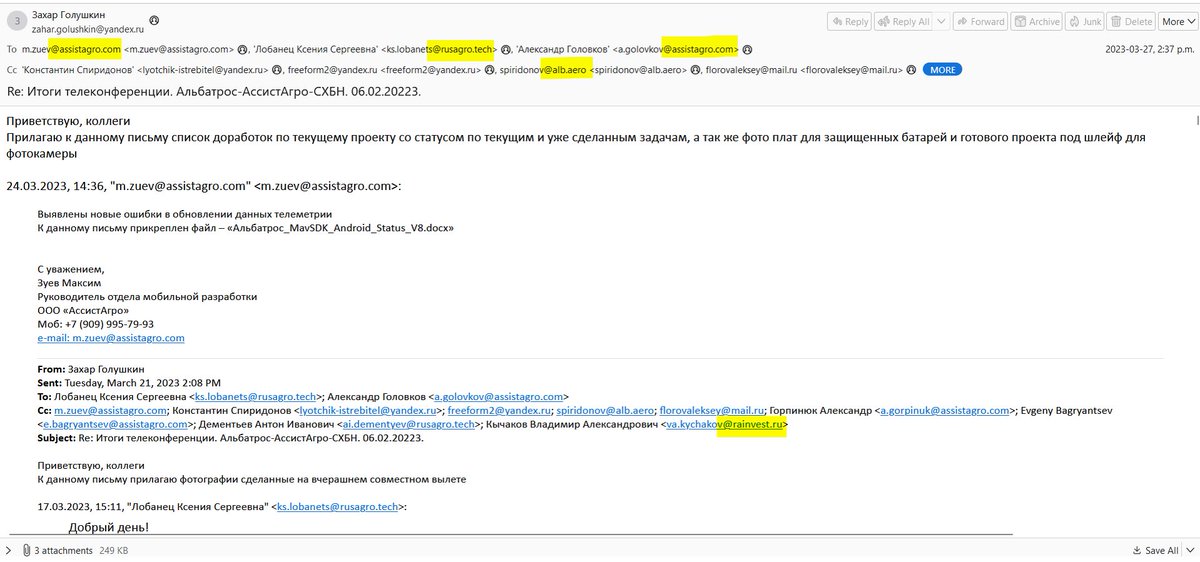Open ks.lobanets@rusagro.tech link in quoted To line
The width and height of the screenshot is (1200, 562).
coord(255,397)
